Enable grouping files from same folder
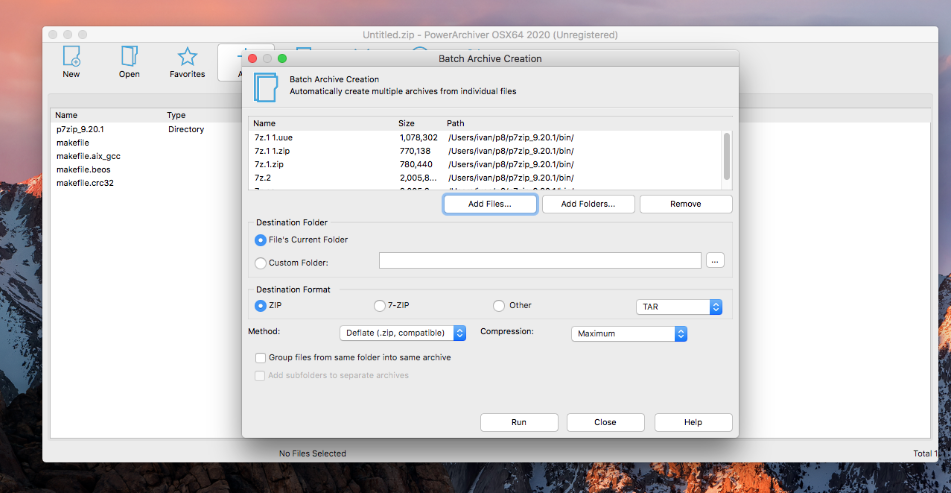The width and height of the screenshot is (951, 493). coord(260,357)
